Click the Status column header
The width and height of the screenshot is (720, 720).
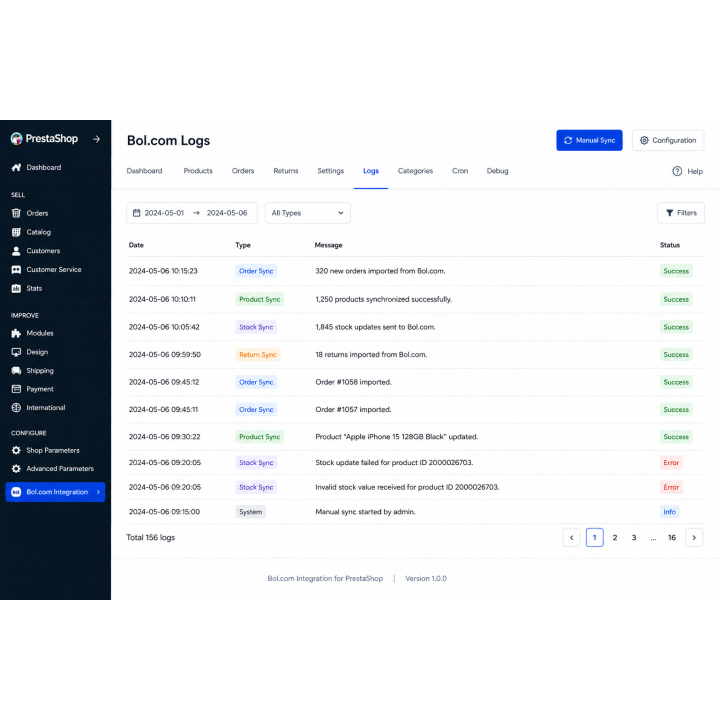point(670,245)
